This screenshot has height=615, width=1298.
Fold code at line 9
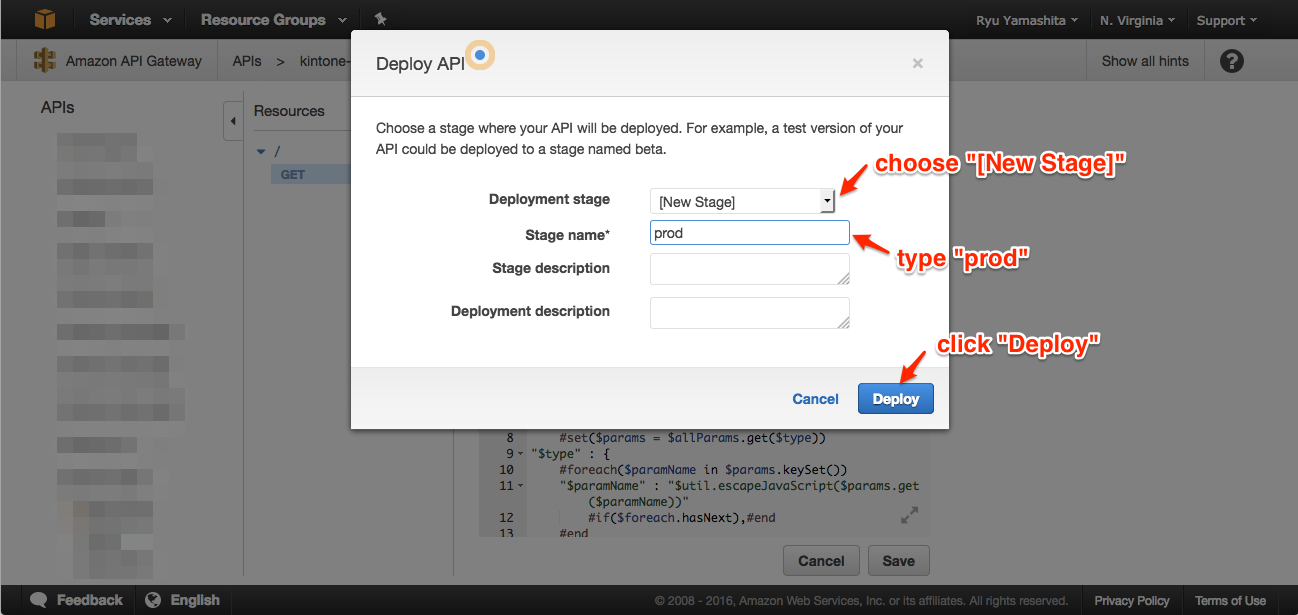pos(522,453)
